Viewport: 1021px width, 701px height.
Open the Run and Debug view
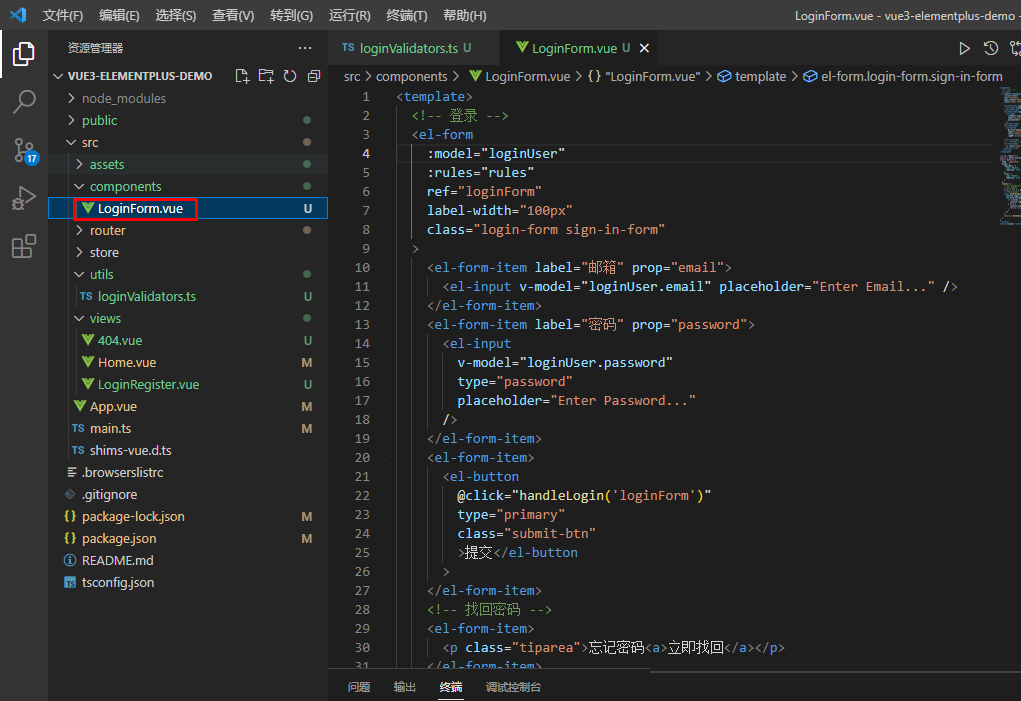(x=23, y=199)
